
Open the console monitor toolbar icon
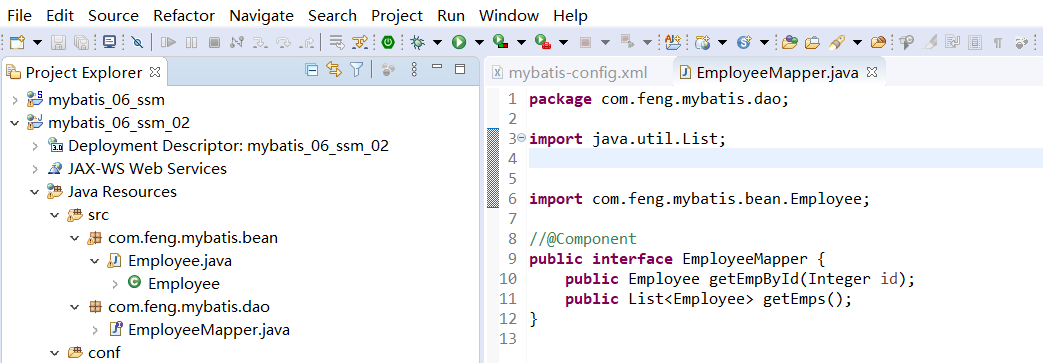(110, 43)
